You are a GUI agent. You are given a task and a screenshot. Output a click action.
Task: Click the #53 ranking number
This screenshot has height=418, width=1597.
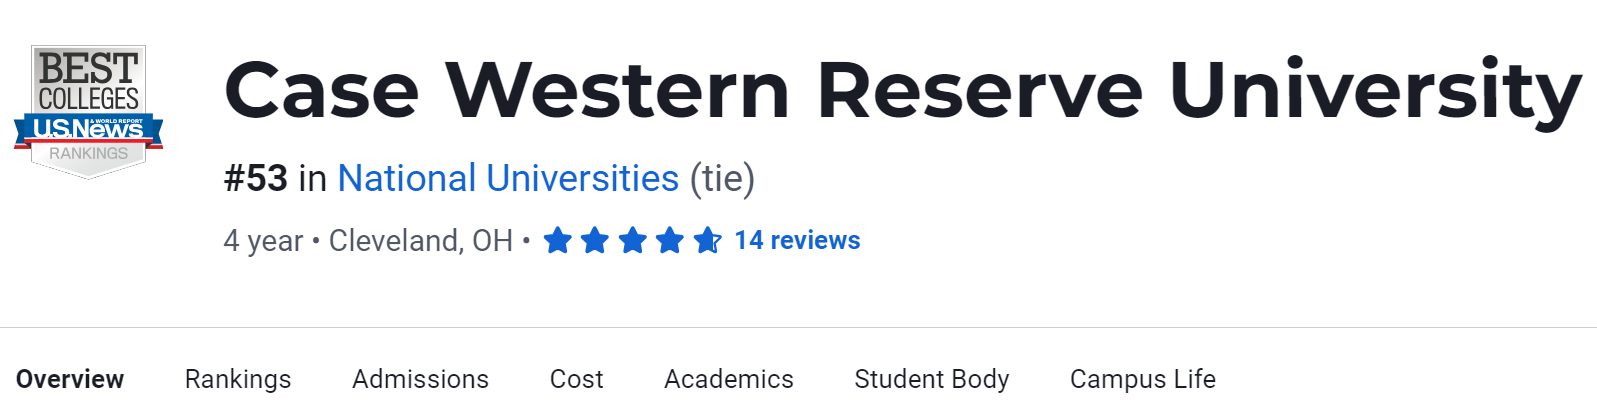click(x=256, y=179)
